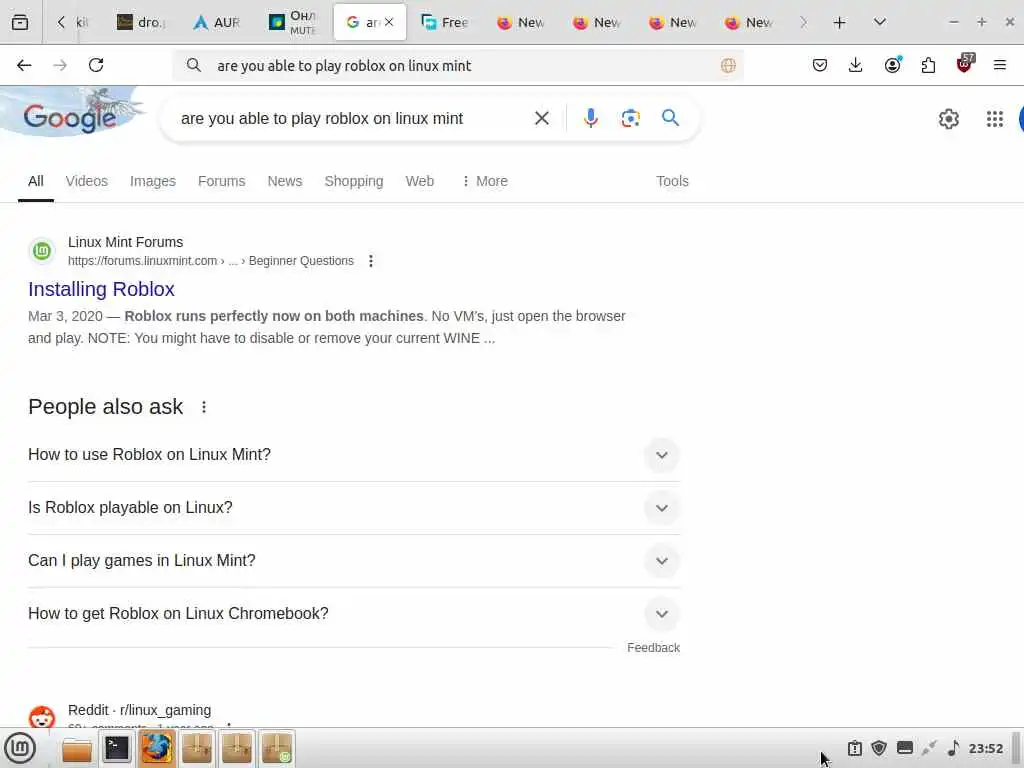Image resolution: width=1024 pixels, height=768 pixels.
Task: Send Feedback on People also ask
Action: (x=653, y=647)
